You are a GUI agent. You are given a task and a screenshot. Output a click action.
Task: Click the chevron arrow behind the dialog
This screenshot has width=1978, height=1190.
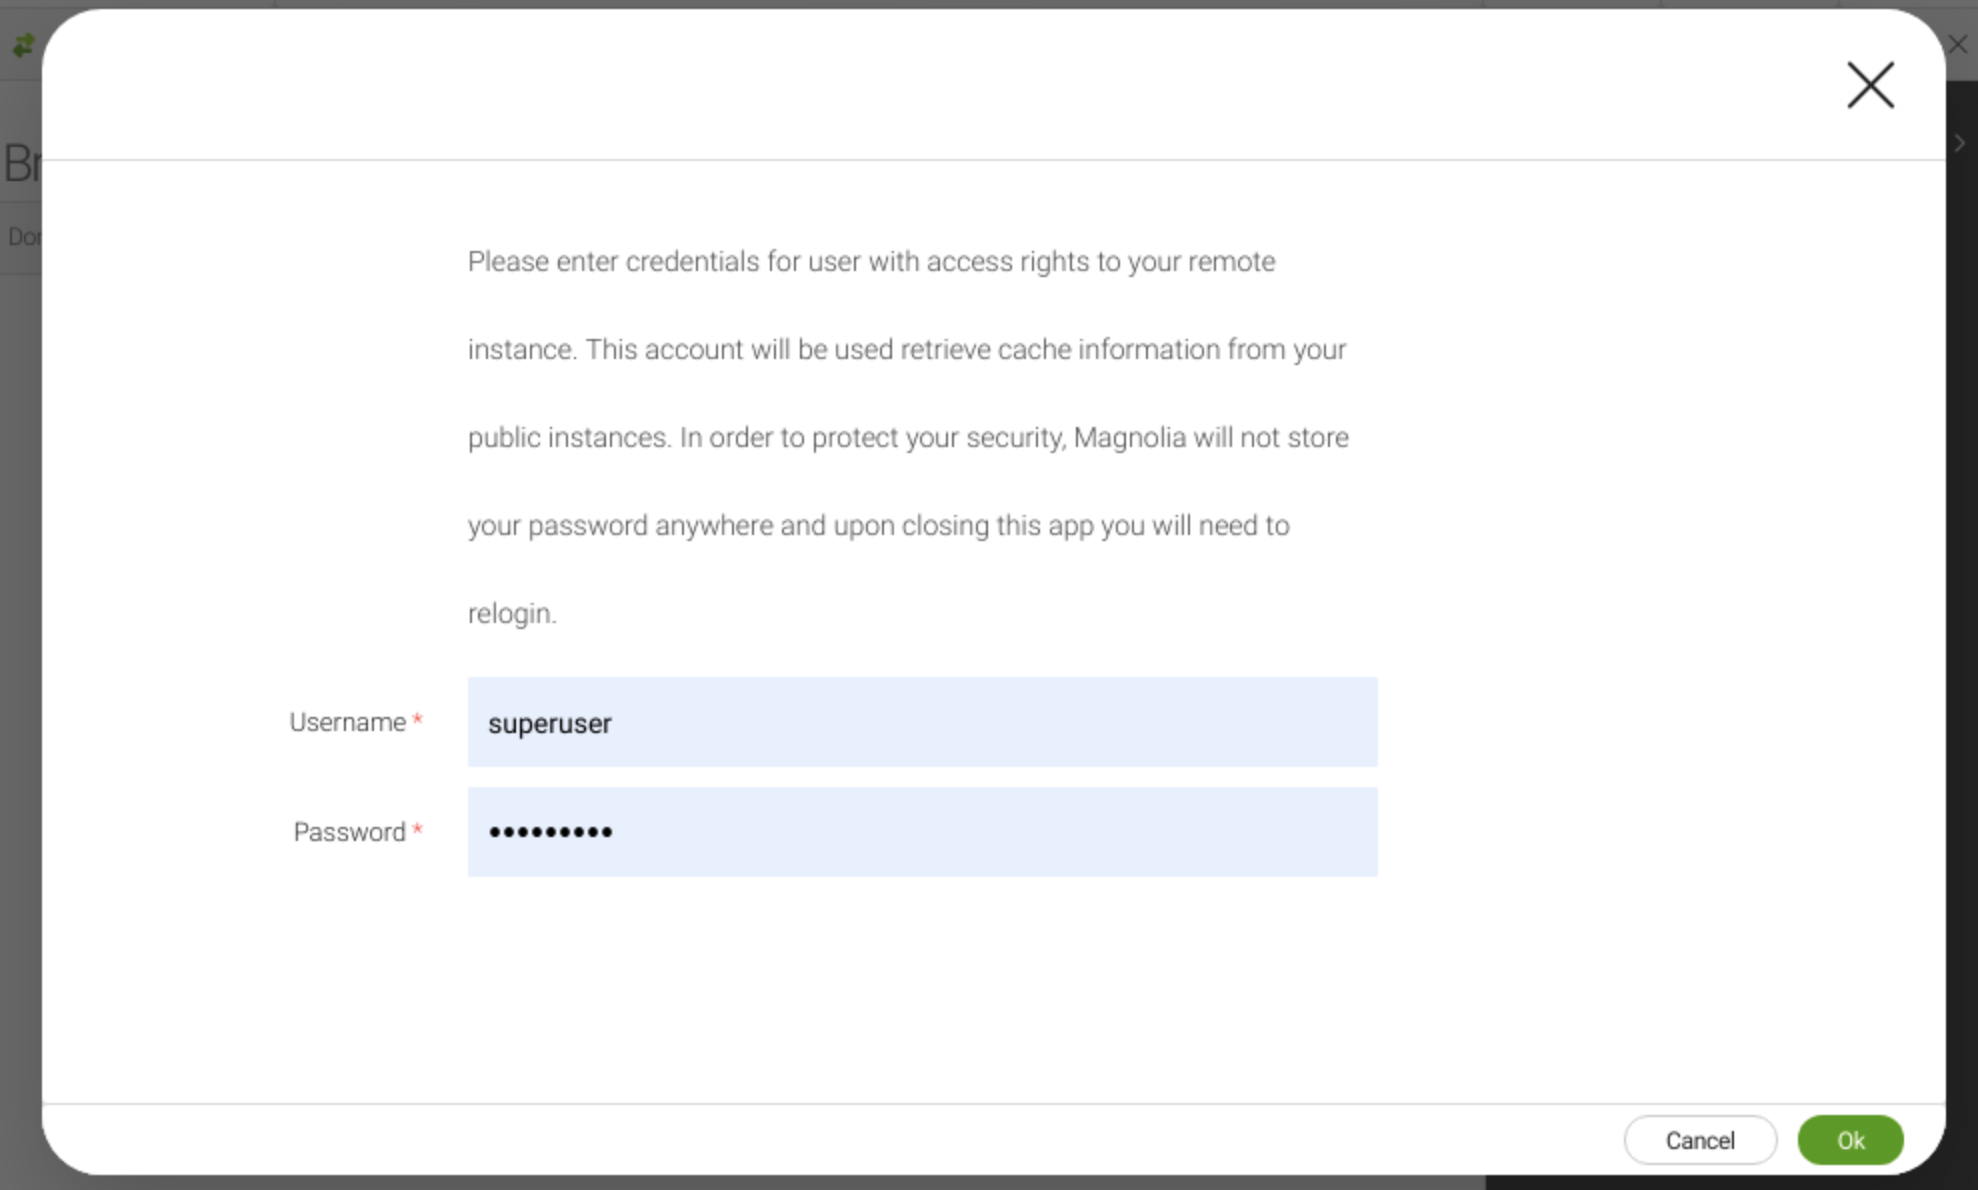pyautogui.click(x=1960, y=143)
